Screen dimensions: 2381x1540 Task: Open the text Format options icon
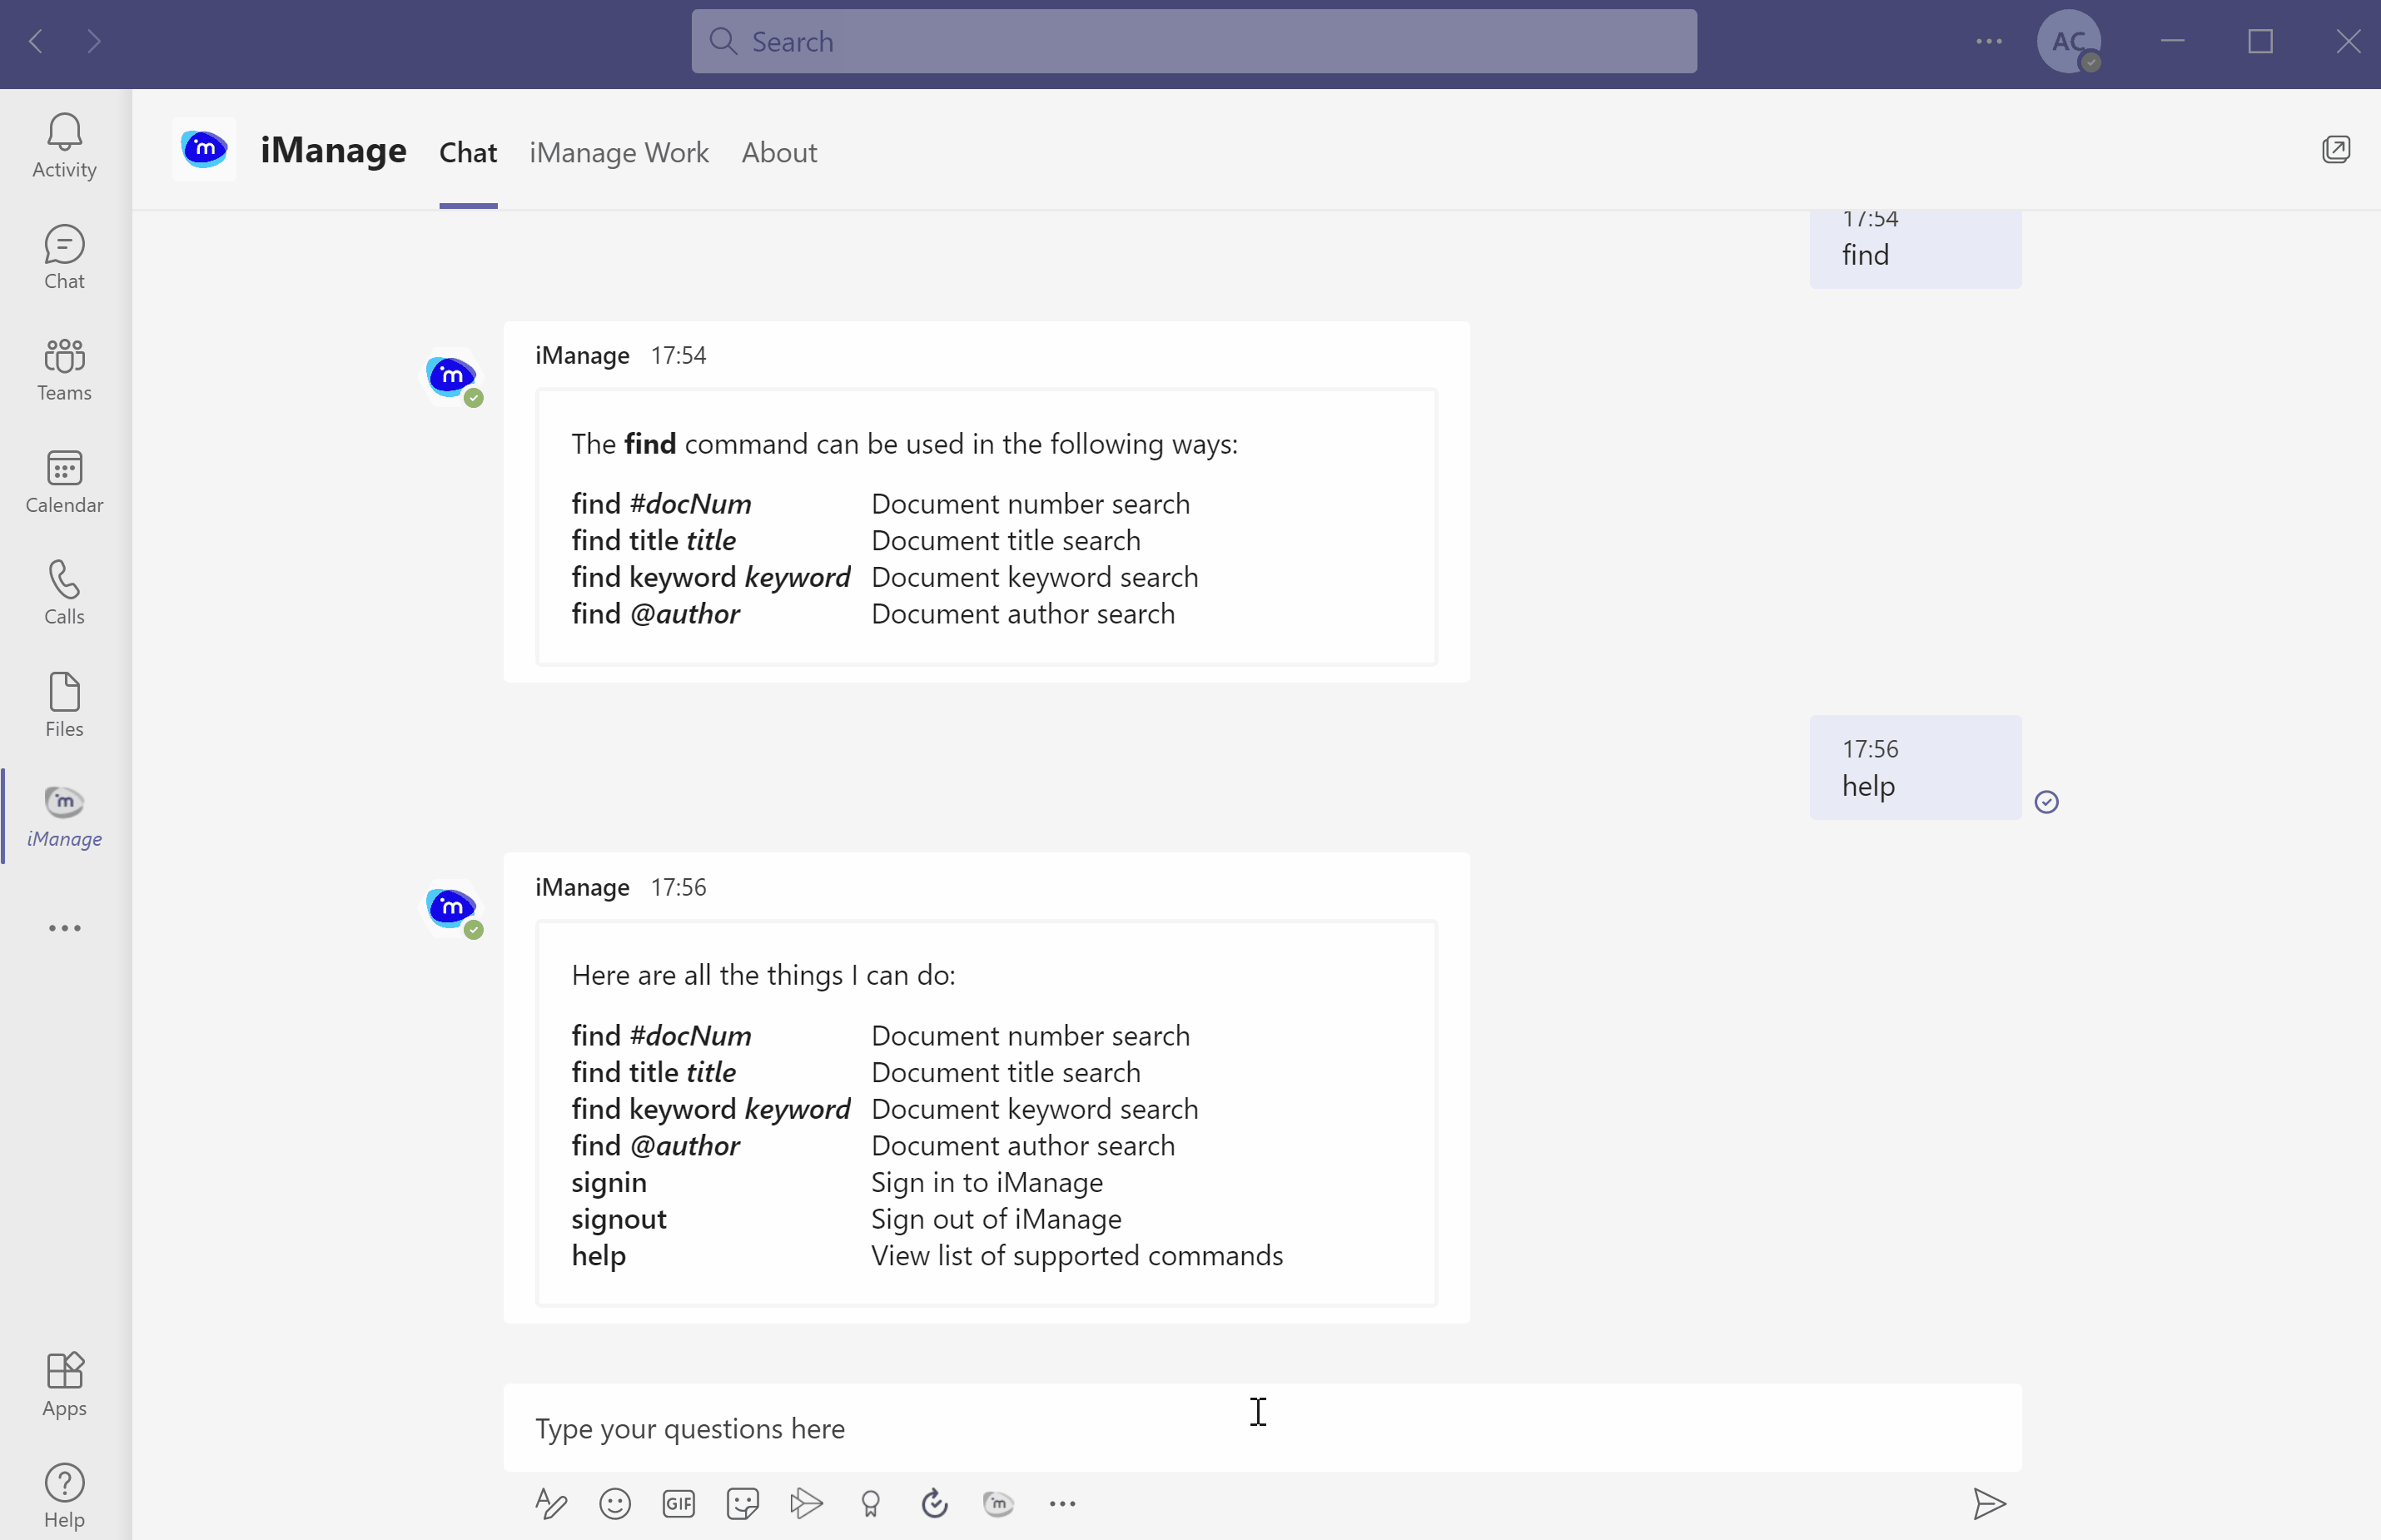pos(551,1503)
